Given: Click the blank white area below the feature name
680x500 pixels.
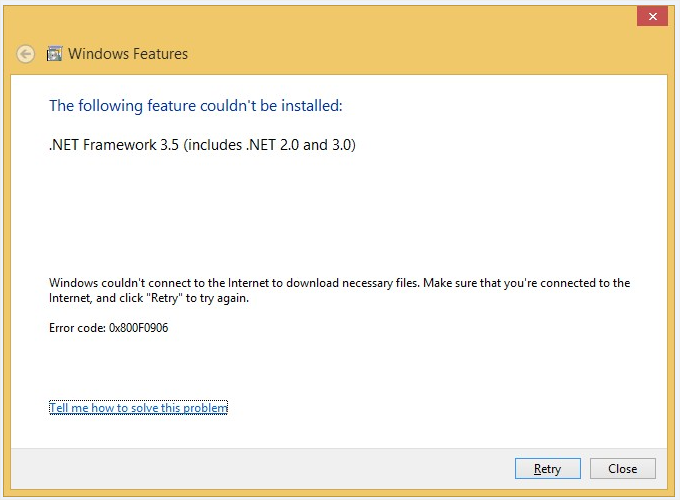Looking at the screenshot, I should pos(340,210).
